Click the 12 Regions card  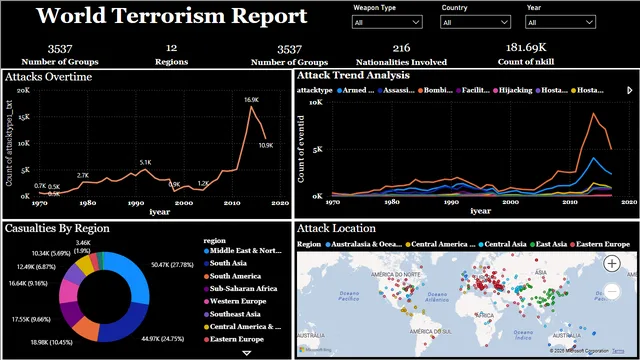[171, 54]
